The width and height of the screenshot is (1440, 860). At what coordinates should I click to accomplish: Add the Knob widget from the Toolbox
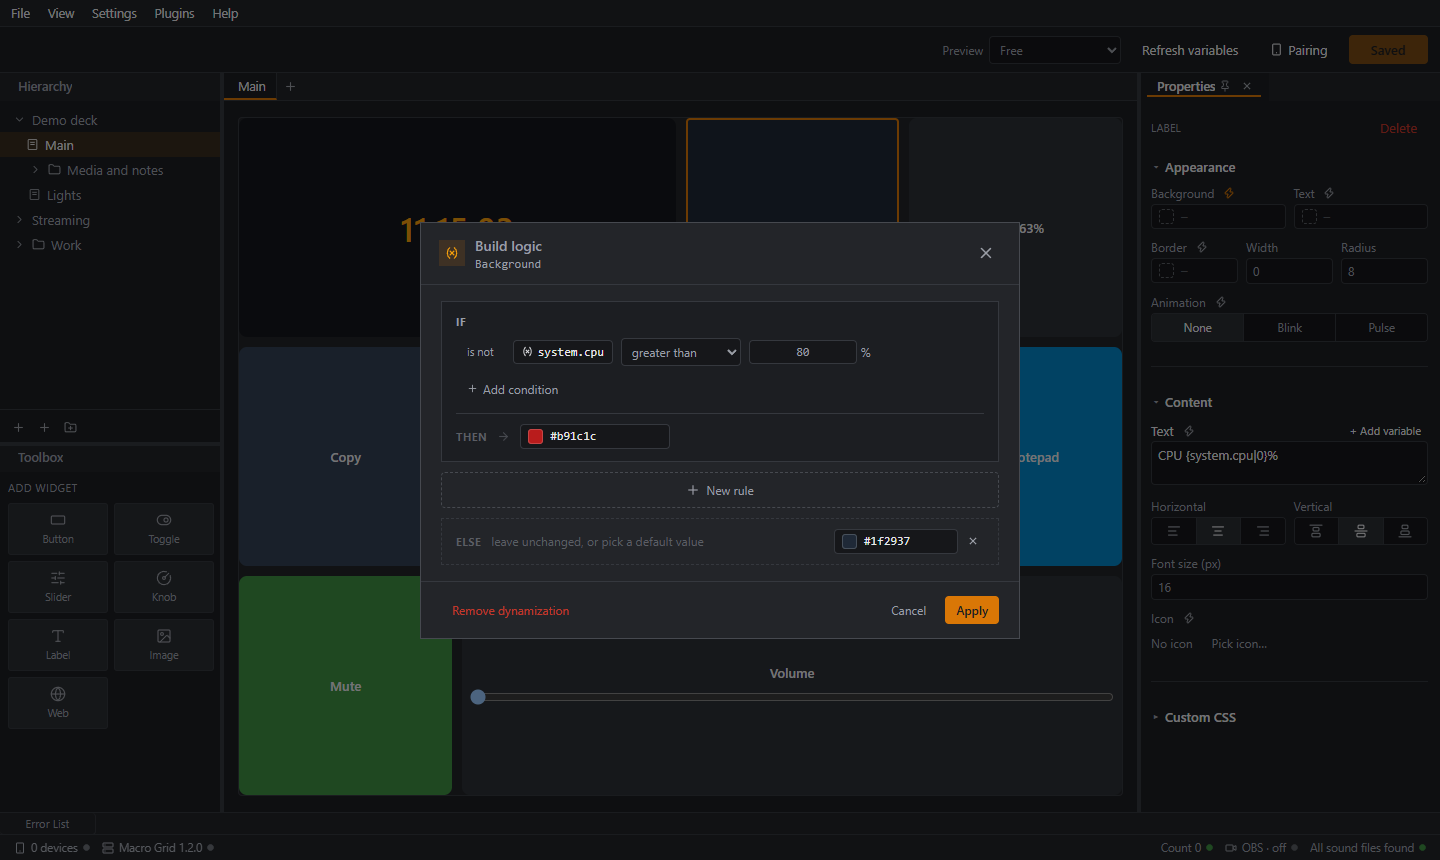(x=164, y=586)
